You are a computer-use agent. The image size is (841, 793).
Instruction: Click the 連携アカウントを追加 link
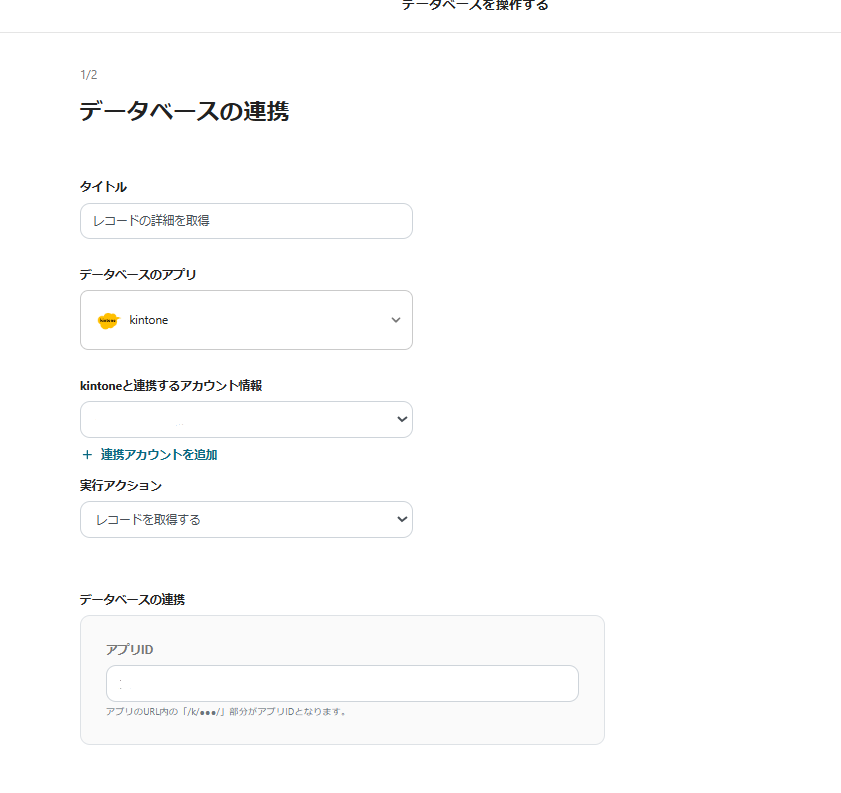(159, 454)
